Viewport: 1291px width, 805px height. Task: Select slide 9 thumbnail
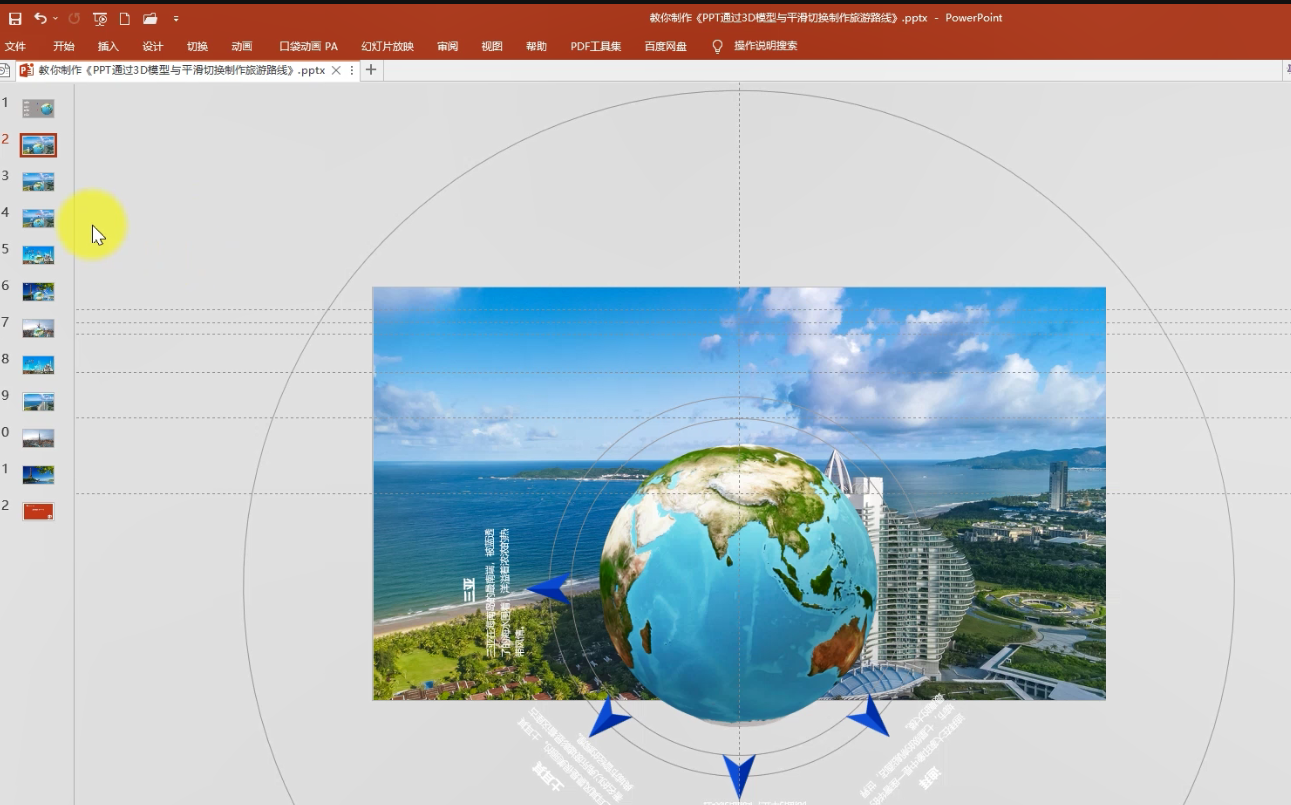click(x=38, y=401)
